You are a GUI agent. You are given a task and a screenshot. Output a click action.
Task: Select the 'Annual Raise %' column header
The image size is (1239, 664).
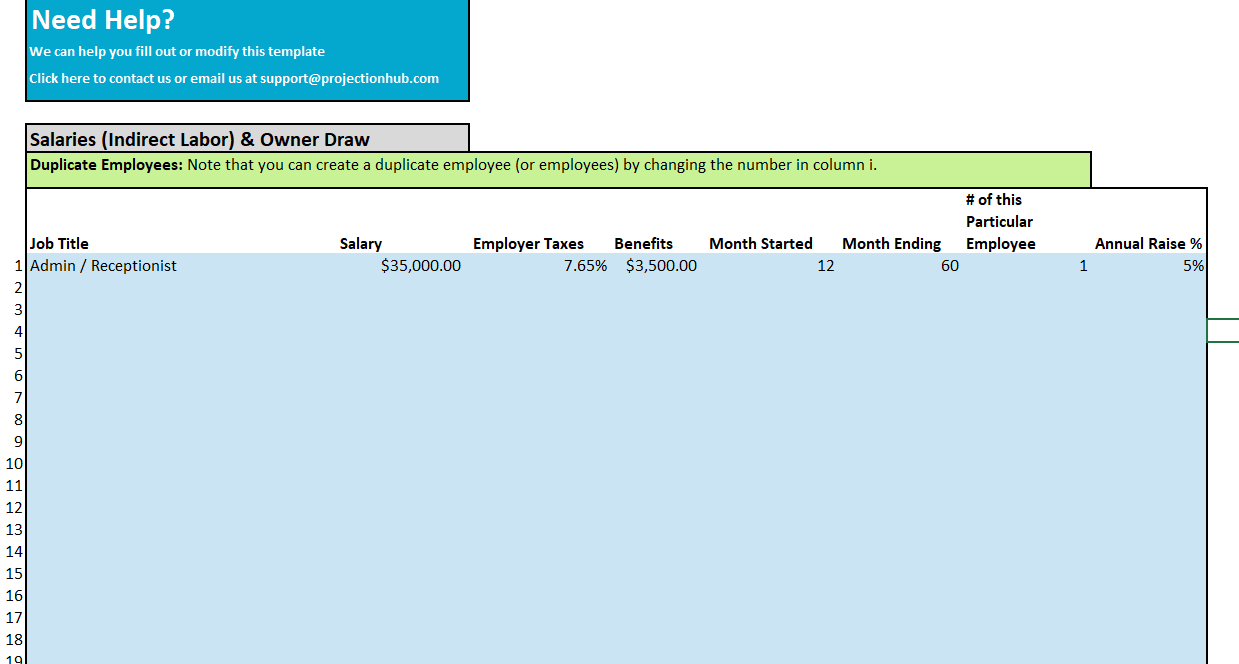tap(1148, 243)
